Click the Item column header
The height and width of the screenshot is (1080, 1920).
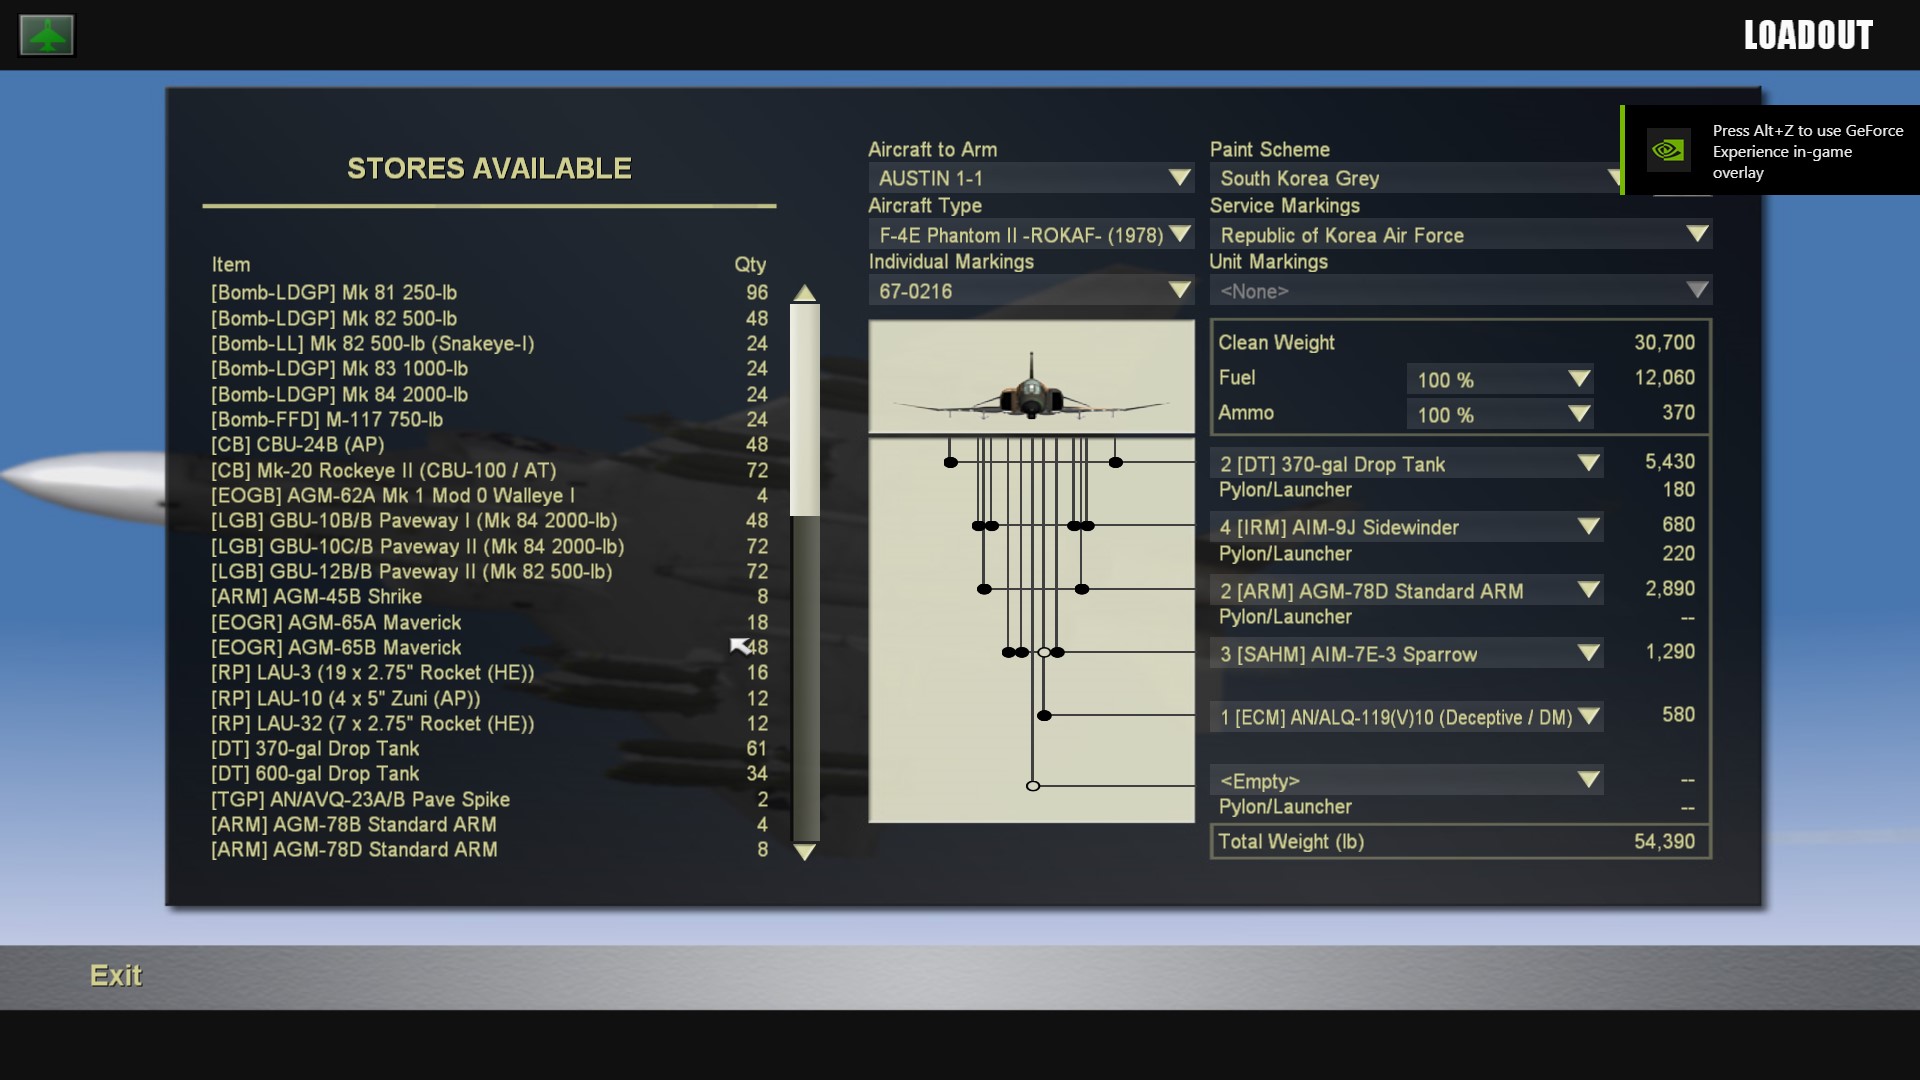point(231,265)
